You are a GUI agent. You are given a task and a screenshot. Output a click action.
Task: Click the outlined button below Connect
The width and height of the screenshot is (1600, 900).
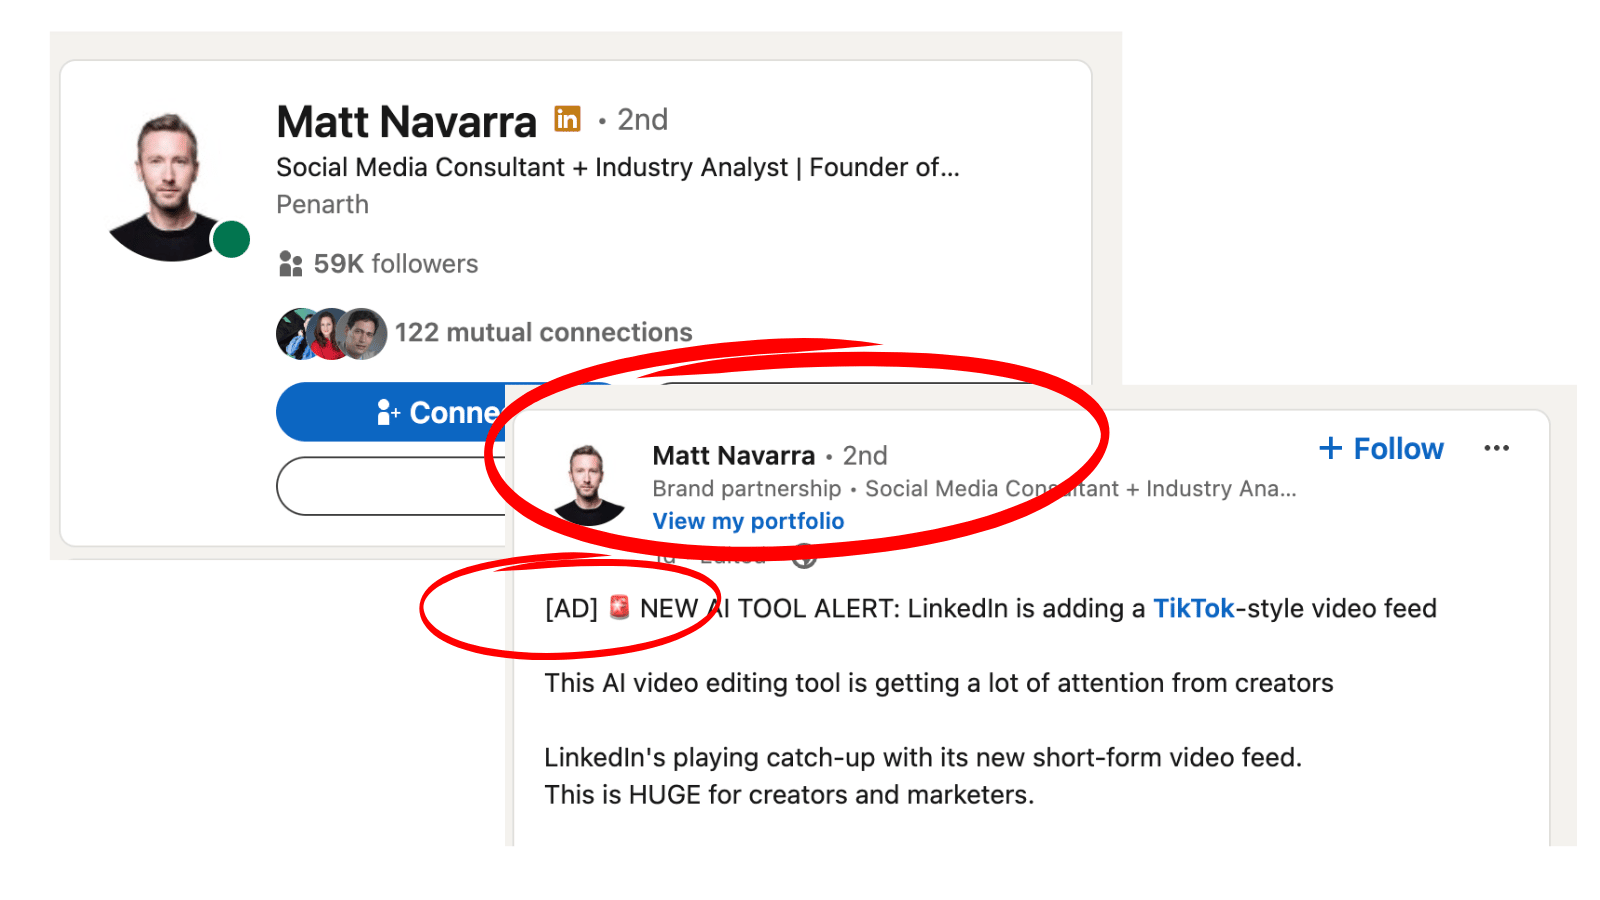pos(391,486)
